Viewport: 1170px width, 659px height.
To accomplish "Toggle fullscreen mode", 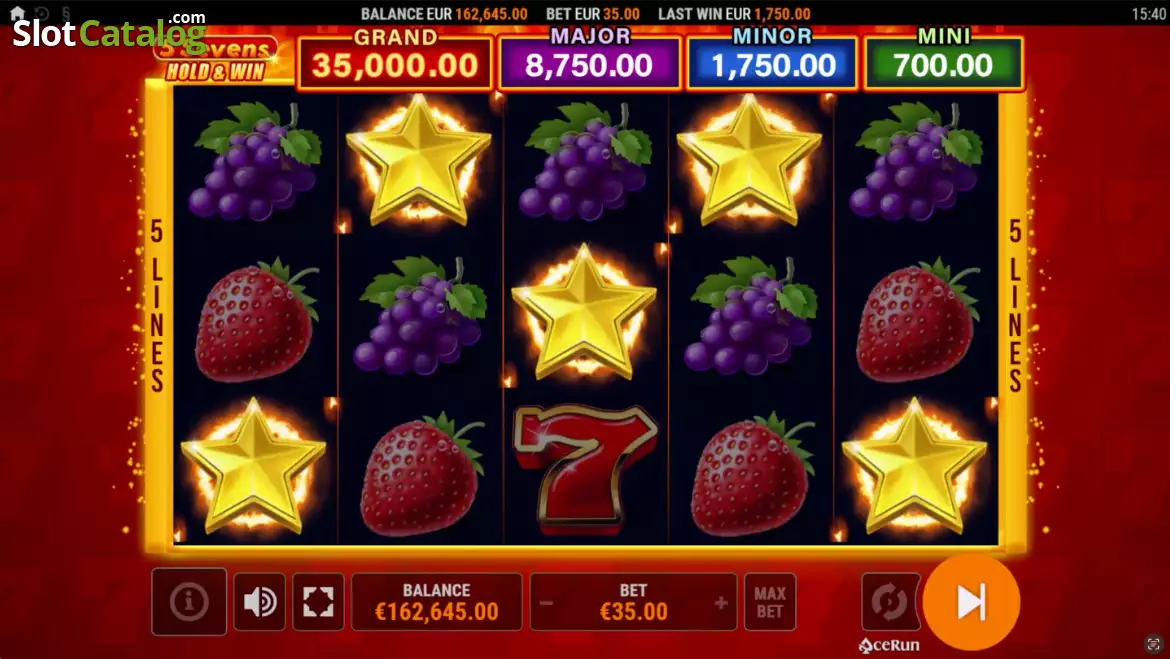I will coord(318,602).
